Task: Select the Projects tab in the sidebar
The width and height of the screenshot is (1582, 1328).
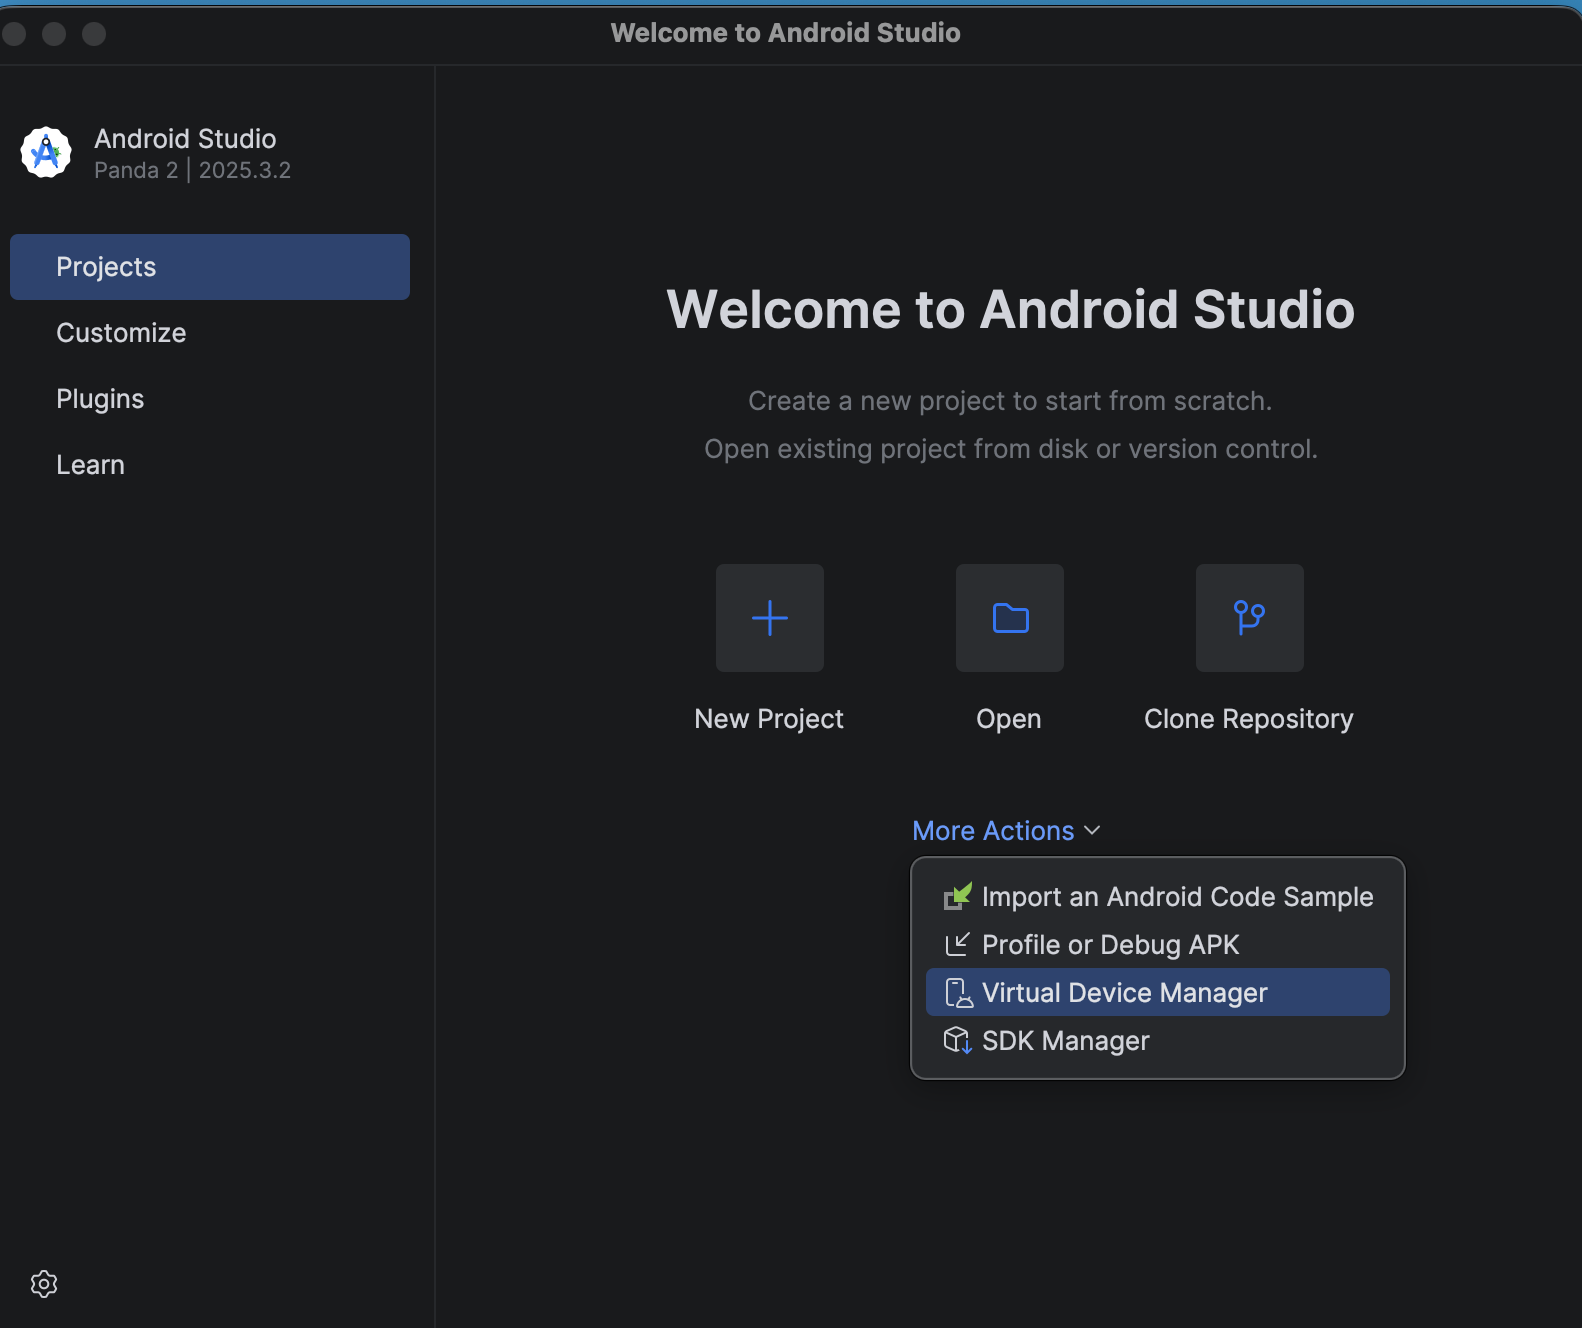Action: tap(210, 267)
